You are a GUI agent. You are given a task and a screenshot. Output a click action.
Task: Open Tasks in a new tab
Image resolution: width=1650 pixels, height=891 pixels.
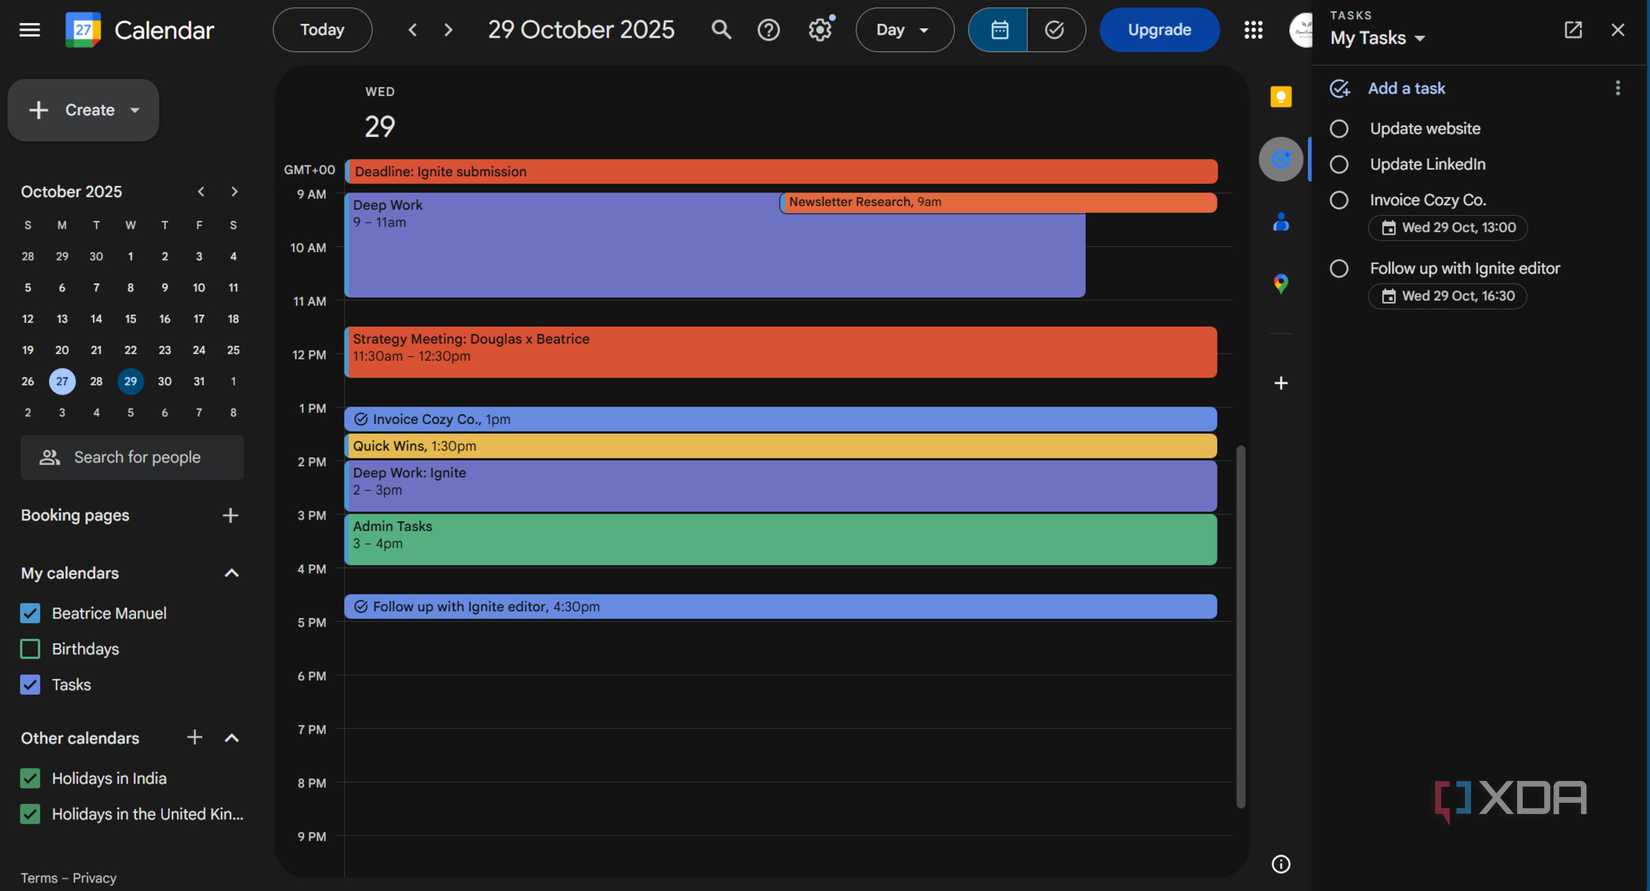click(x=1573, y=30)
